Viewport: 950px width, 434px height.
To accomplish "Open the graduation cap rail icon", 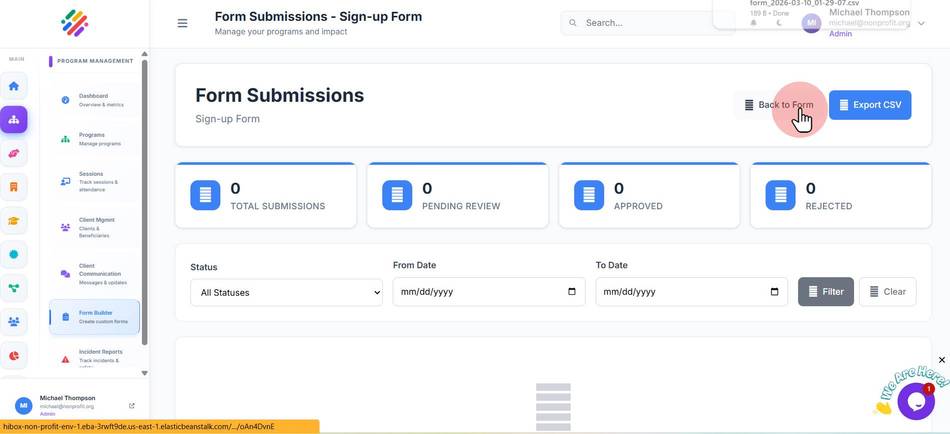I will (13, 221).
